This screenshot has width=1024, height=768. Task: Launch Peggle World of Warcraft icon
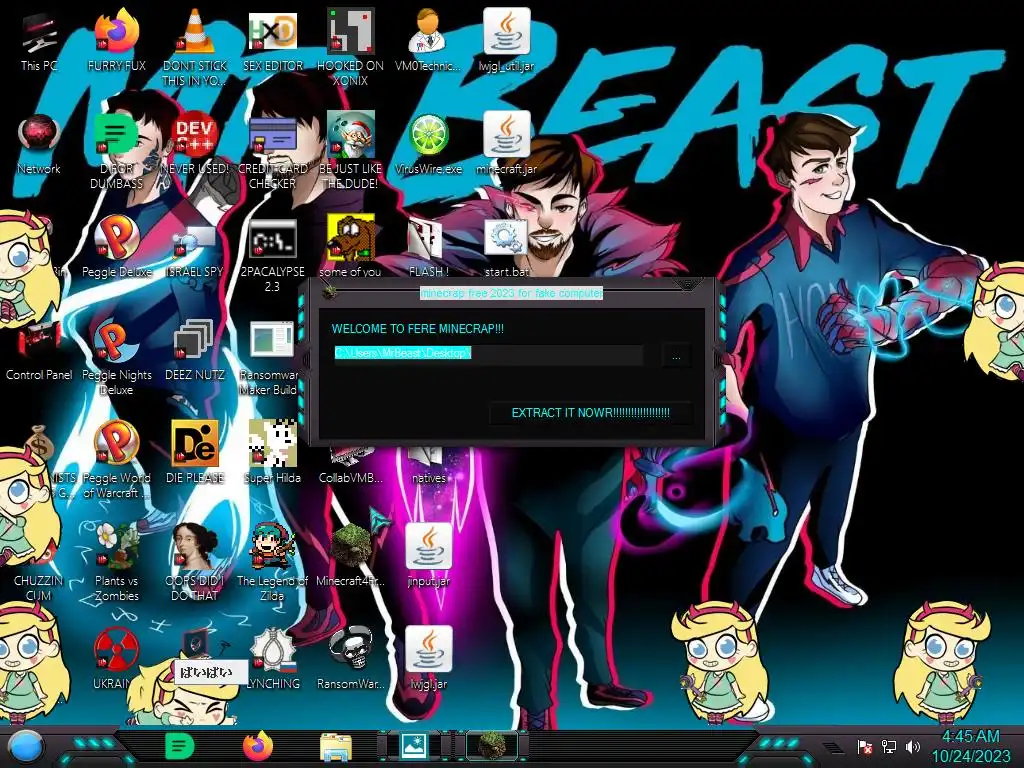tap(117, 461)
